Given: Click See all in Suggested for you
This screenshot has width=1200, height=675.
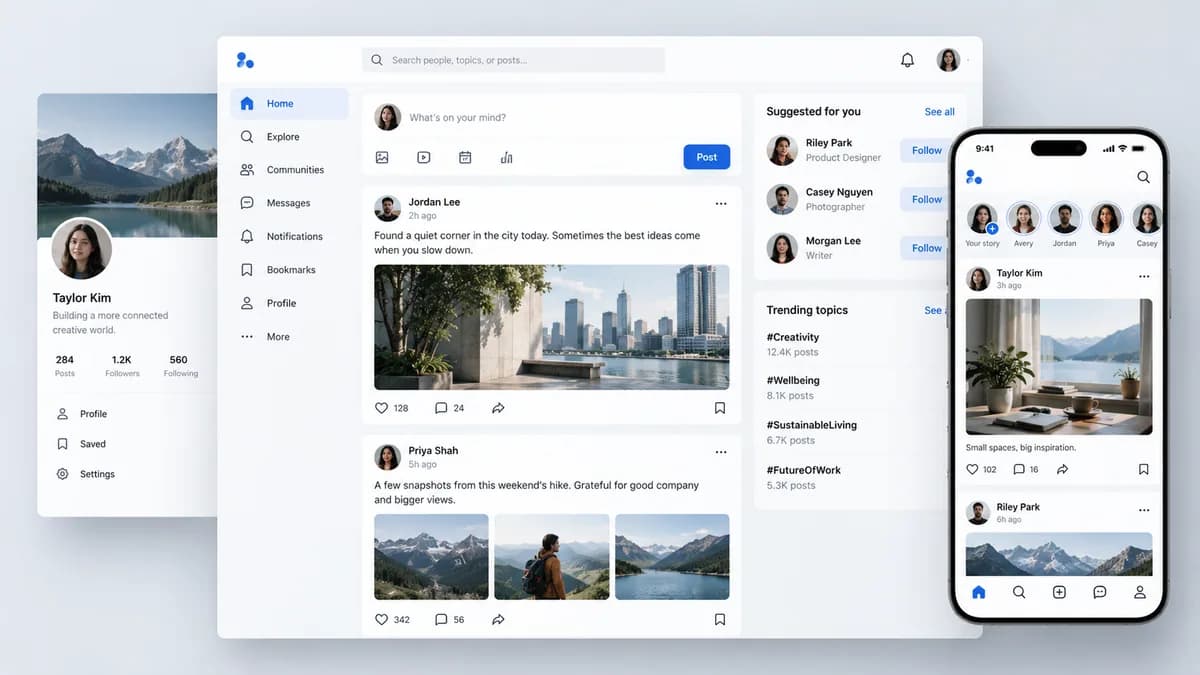Looking at the screenshot, I should point(939,112).
